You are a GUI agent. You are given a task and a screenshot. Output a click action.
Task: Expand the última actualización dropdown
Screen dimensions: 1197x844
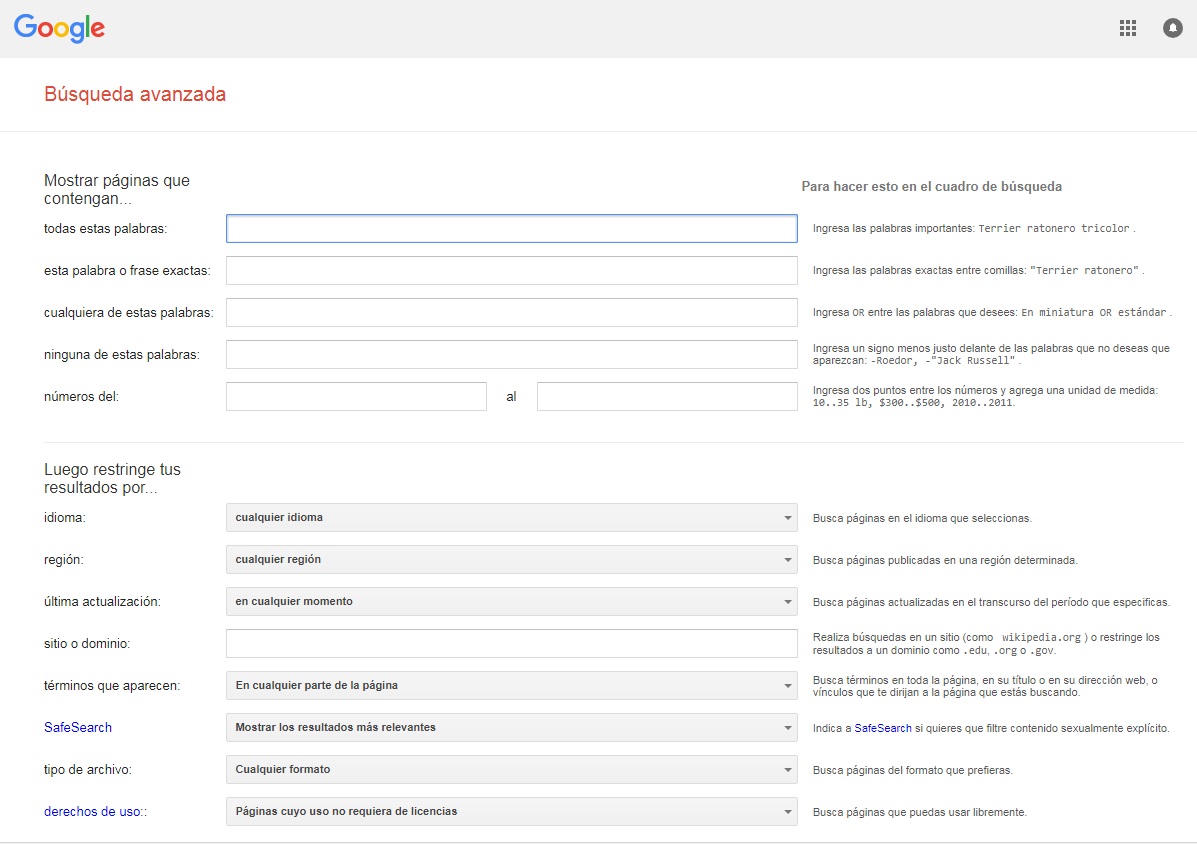tap(511, 602)
